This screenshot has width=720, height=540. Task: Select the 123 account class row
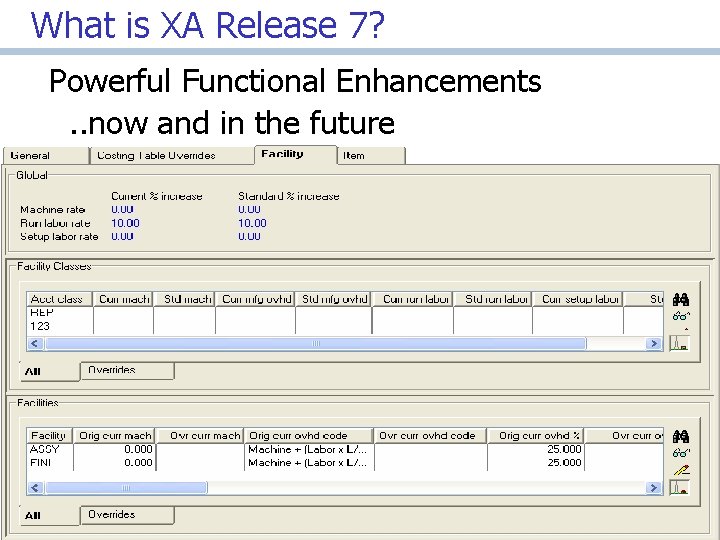345,326
